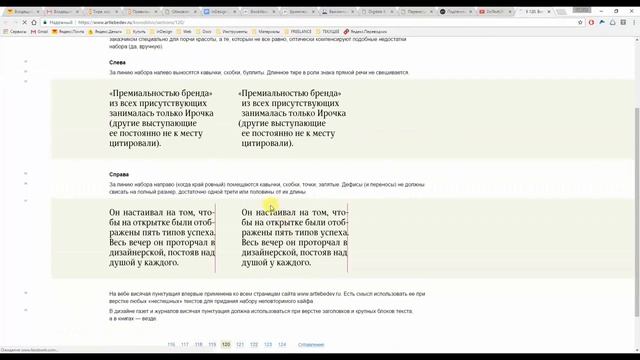The width and height of the screenshot is (640, 360).
Task: Open the Docs bookmarks folder
Action: pos(204,31)
